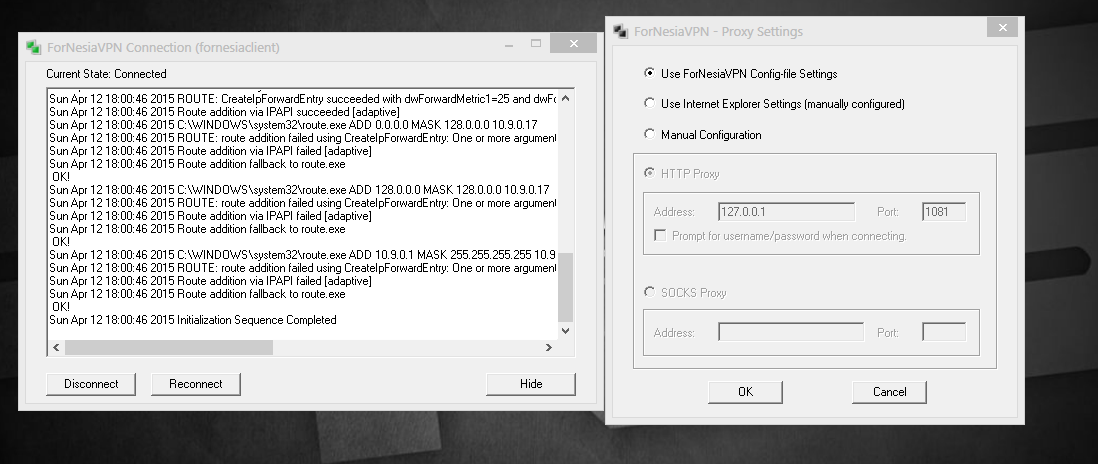The height and width of the screenshot is (464, 1098).
Task: Click log line route.exe ADD 10.9.0.1 MASK
Action: coord(303,255)
